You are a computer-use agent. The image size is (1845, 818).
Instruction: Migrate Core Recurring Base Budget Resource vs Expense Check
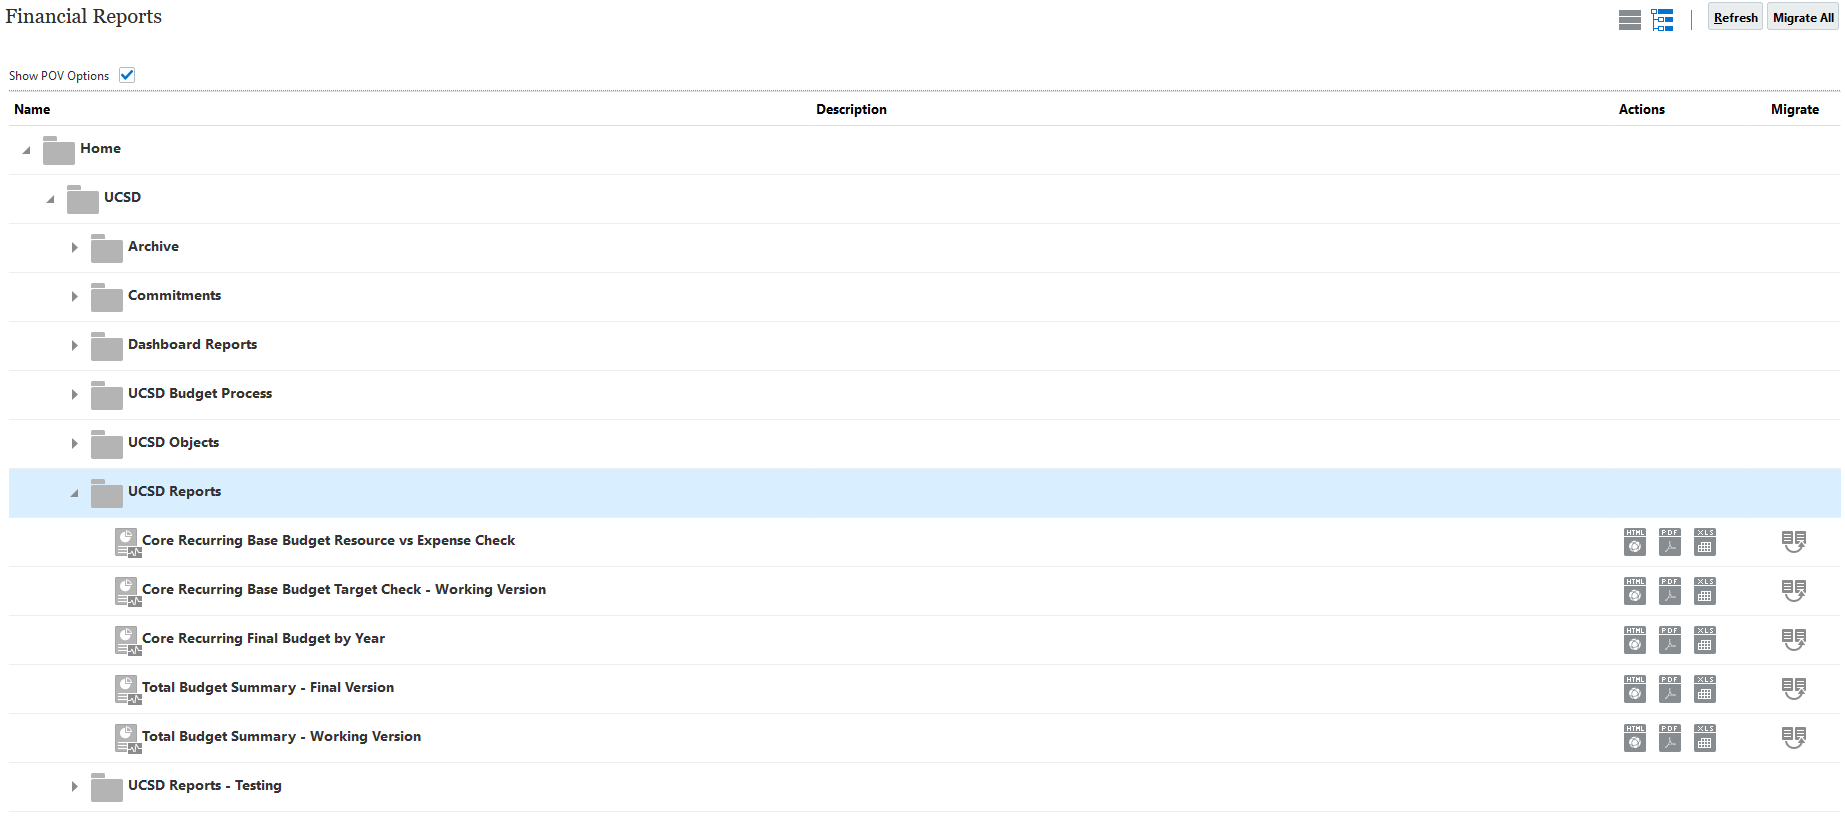1793,542
